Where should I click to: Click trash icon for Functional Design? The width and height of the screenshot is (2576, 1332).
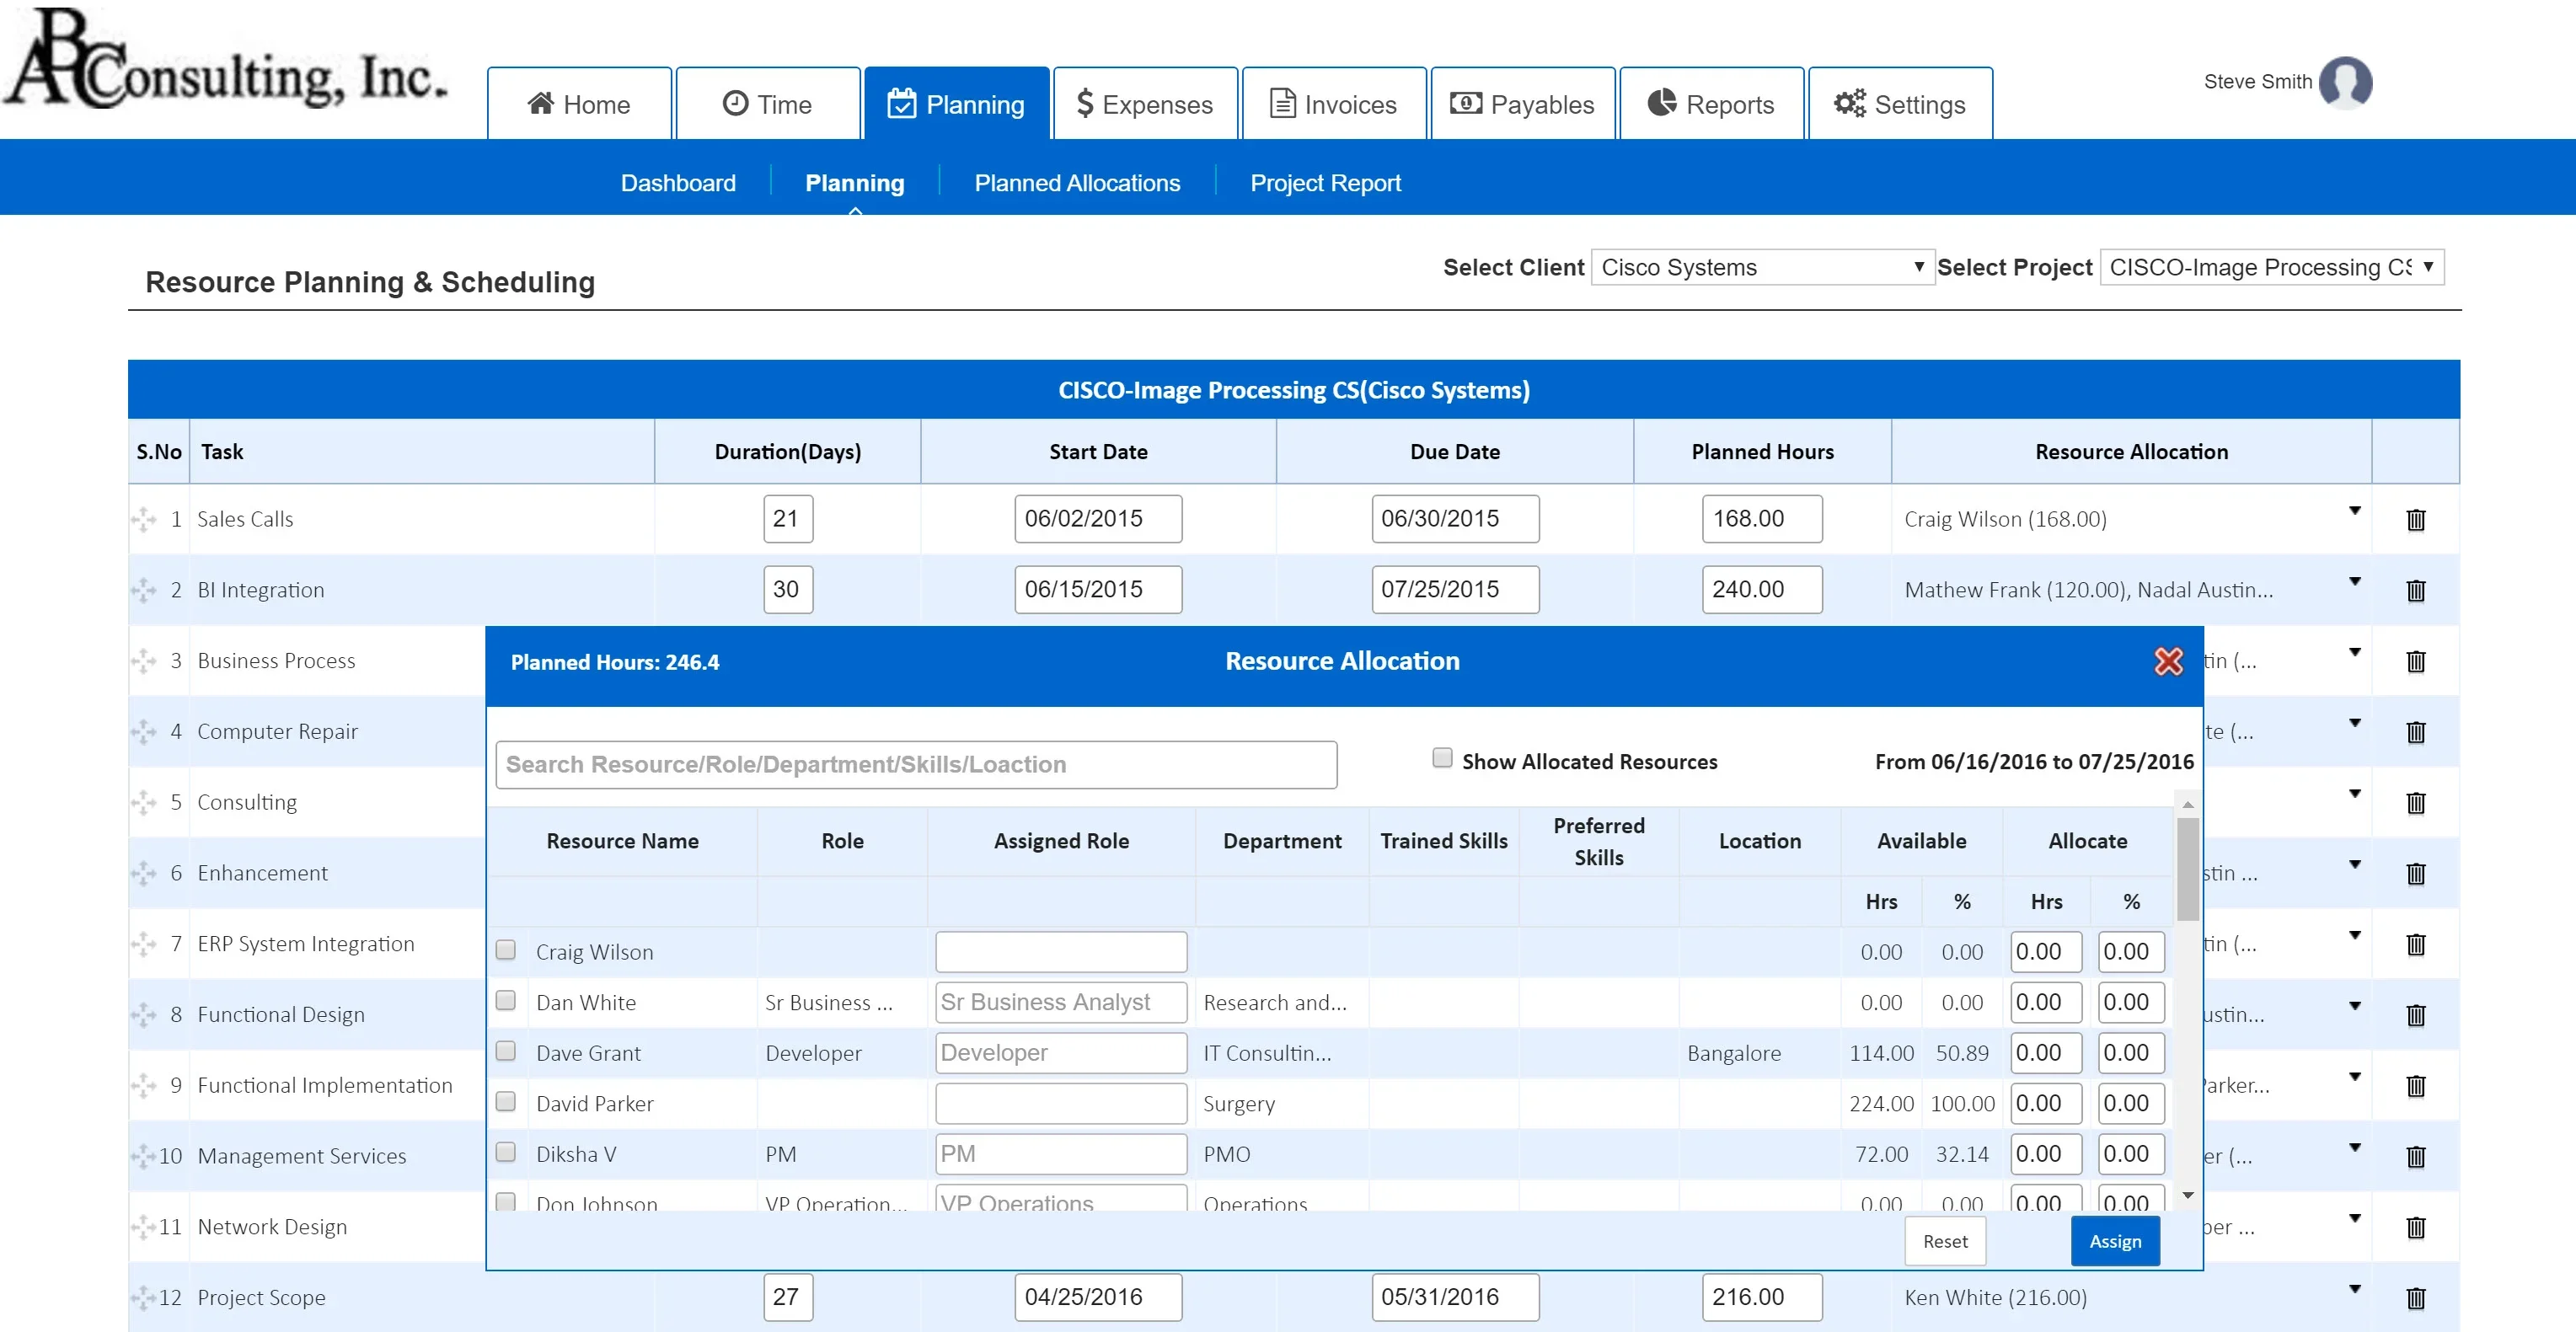tap(2415, 1015)
